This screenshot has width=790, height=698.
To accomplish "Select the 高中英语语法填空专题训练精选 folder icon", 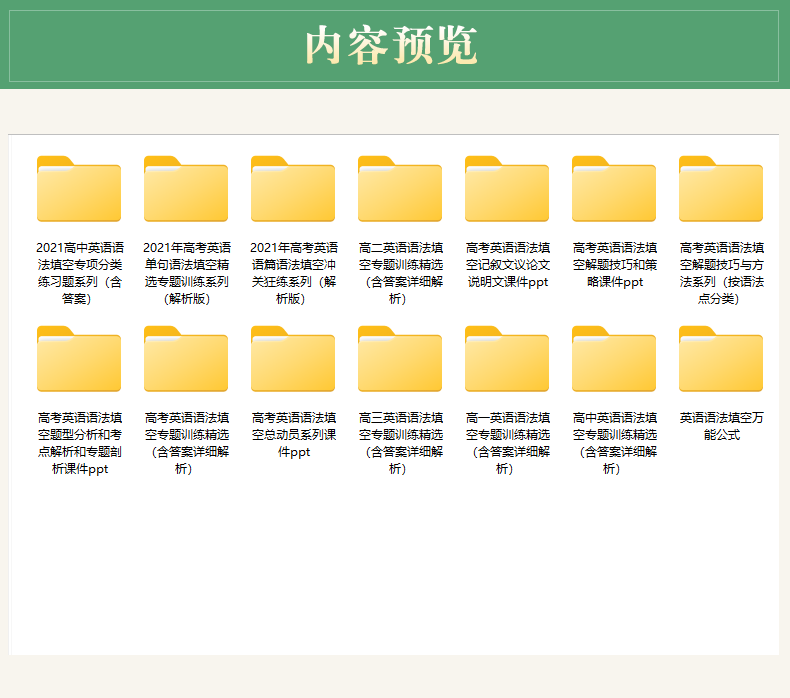I will pyautogui.click(x=614, y=358).
